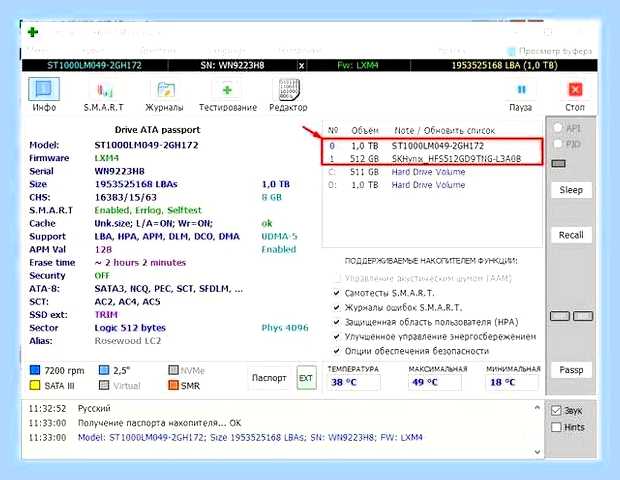Click the gray NVMe indicator box
620x480 pixels.
(173, 370)
